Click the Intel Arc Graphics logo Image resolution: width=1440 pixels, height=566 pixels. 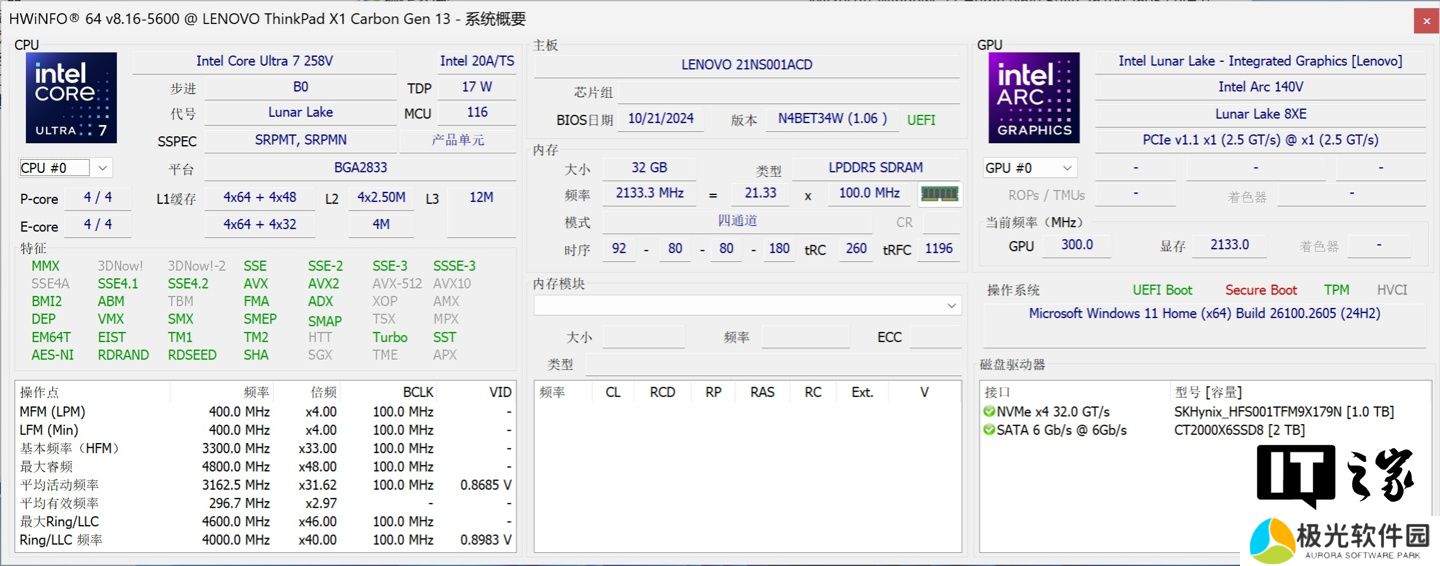(1034, 97)
